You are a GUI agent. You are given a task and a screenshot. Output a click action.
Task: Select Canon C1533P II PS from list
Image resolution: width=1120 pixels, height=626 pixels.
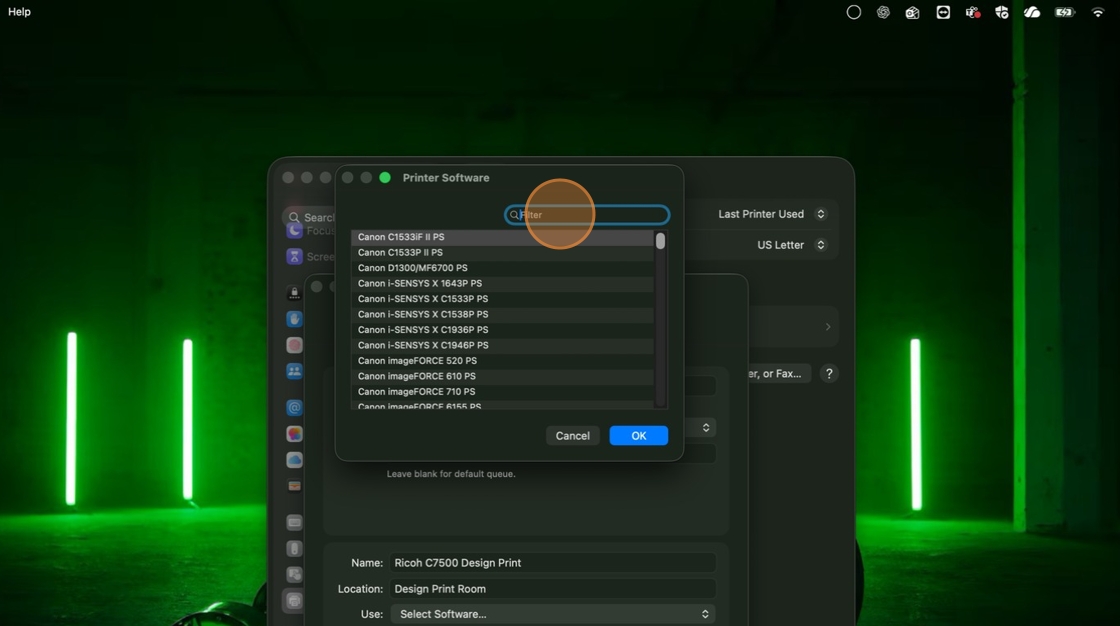[x=400, y=253]
